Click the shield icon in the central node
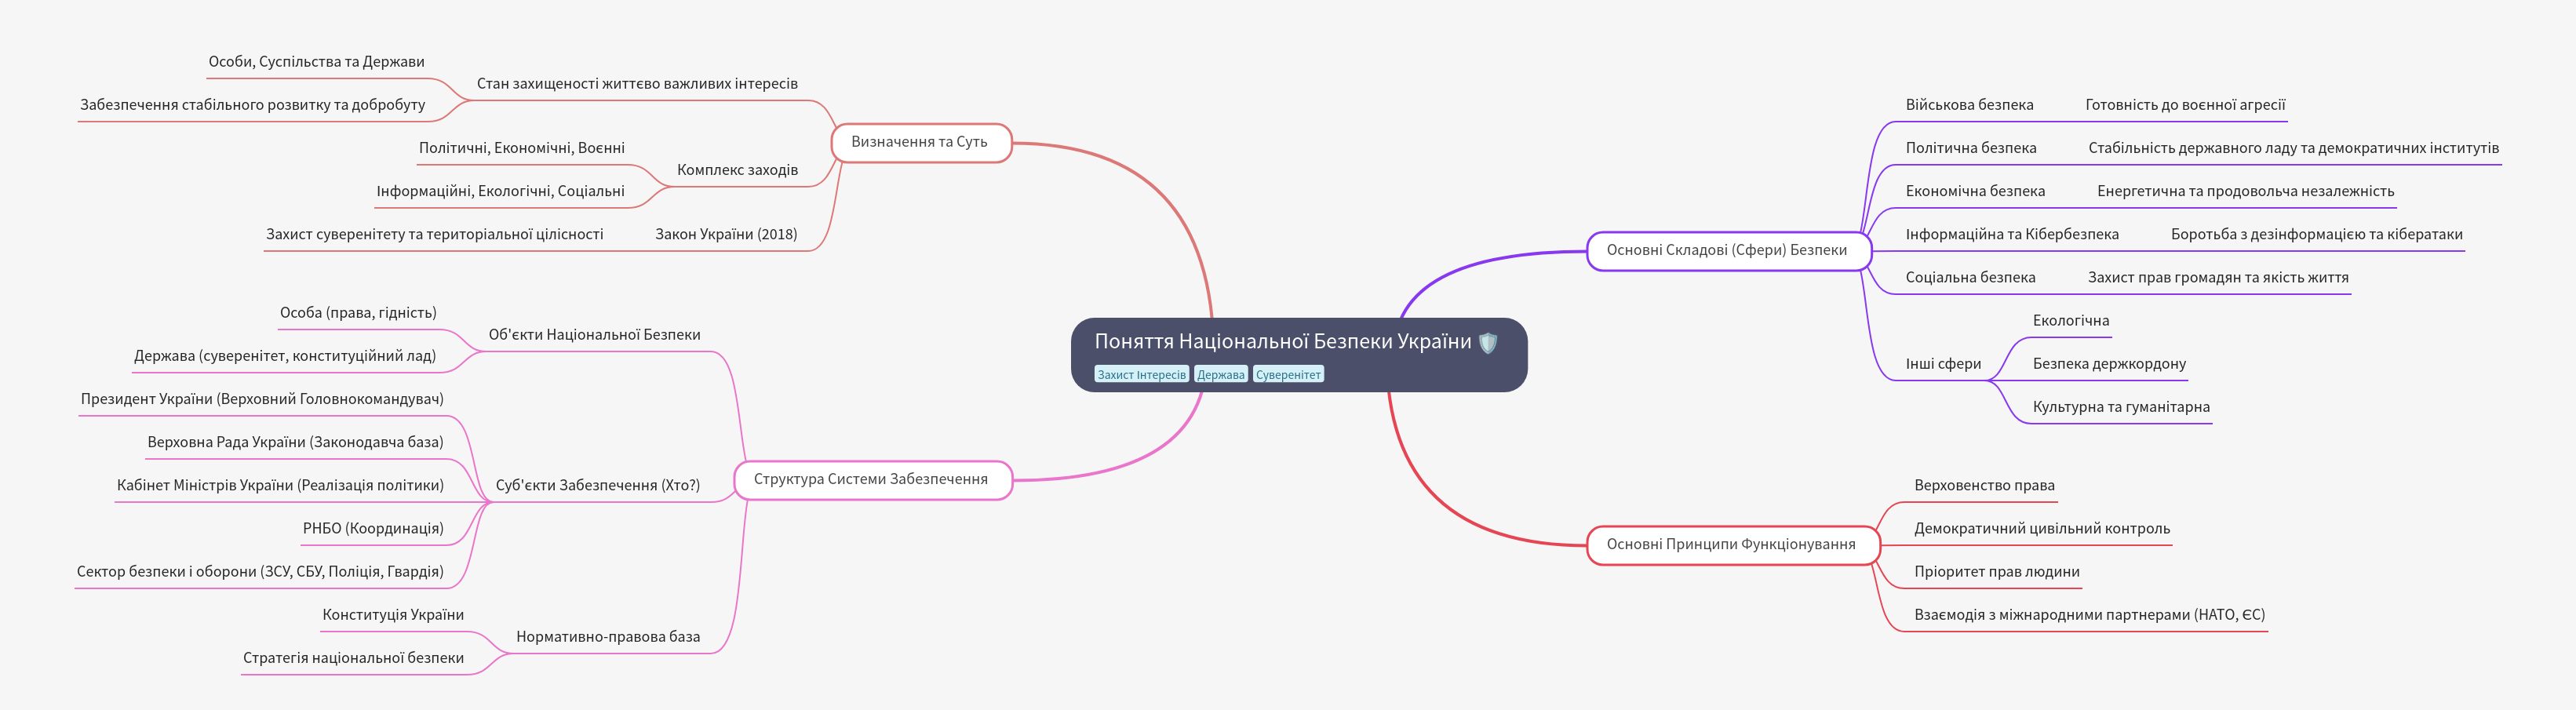This screenshot has height=710, width=2576. (x=1488, y=343)
